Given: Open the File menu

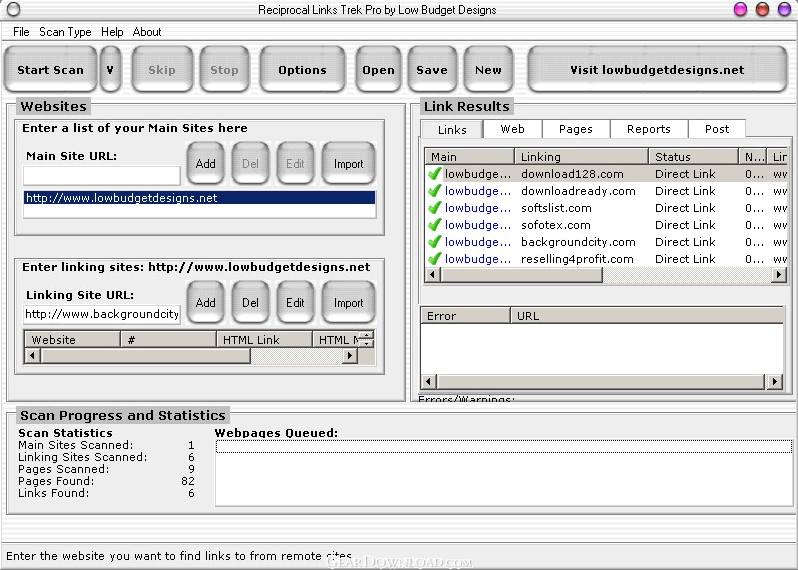Looking at the screenshot, I should click(21, 32).
